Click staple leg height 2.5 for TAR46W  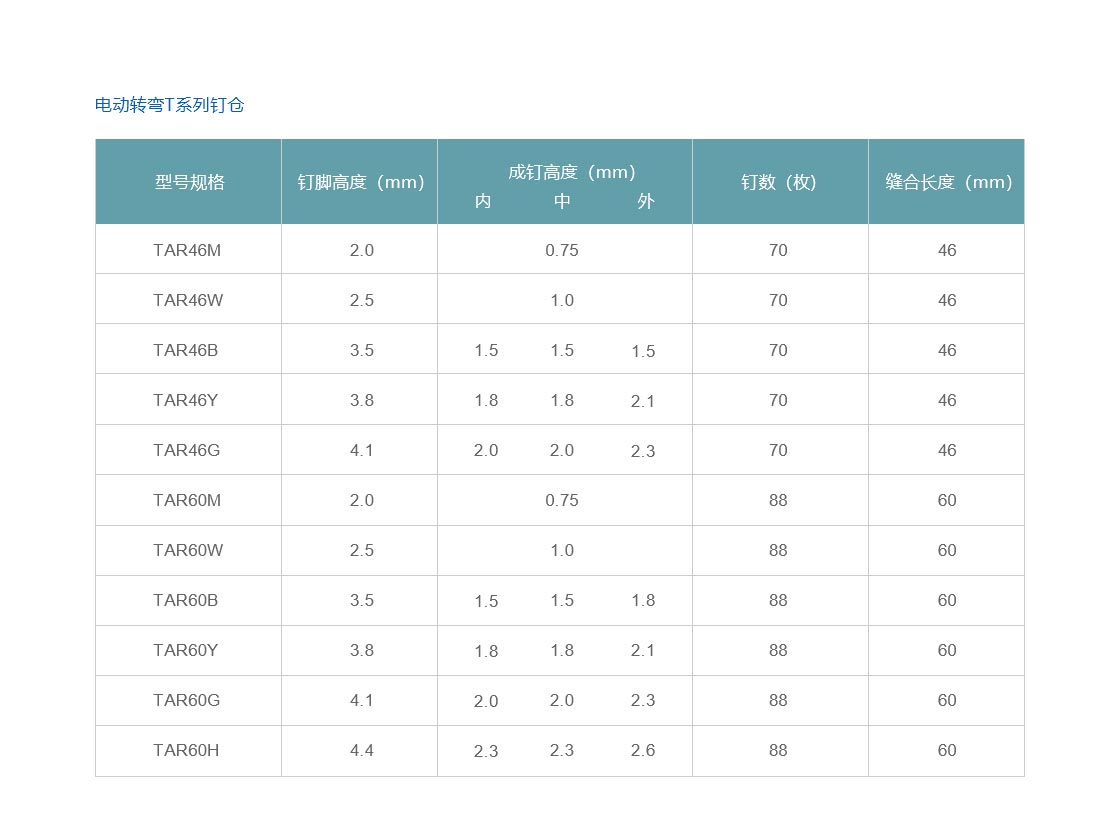[362, 300]
